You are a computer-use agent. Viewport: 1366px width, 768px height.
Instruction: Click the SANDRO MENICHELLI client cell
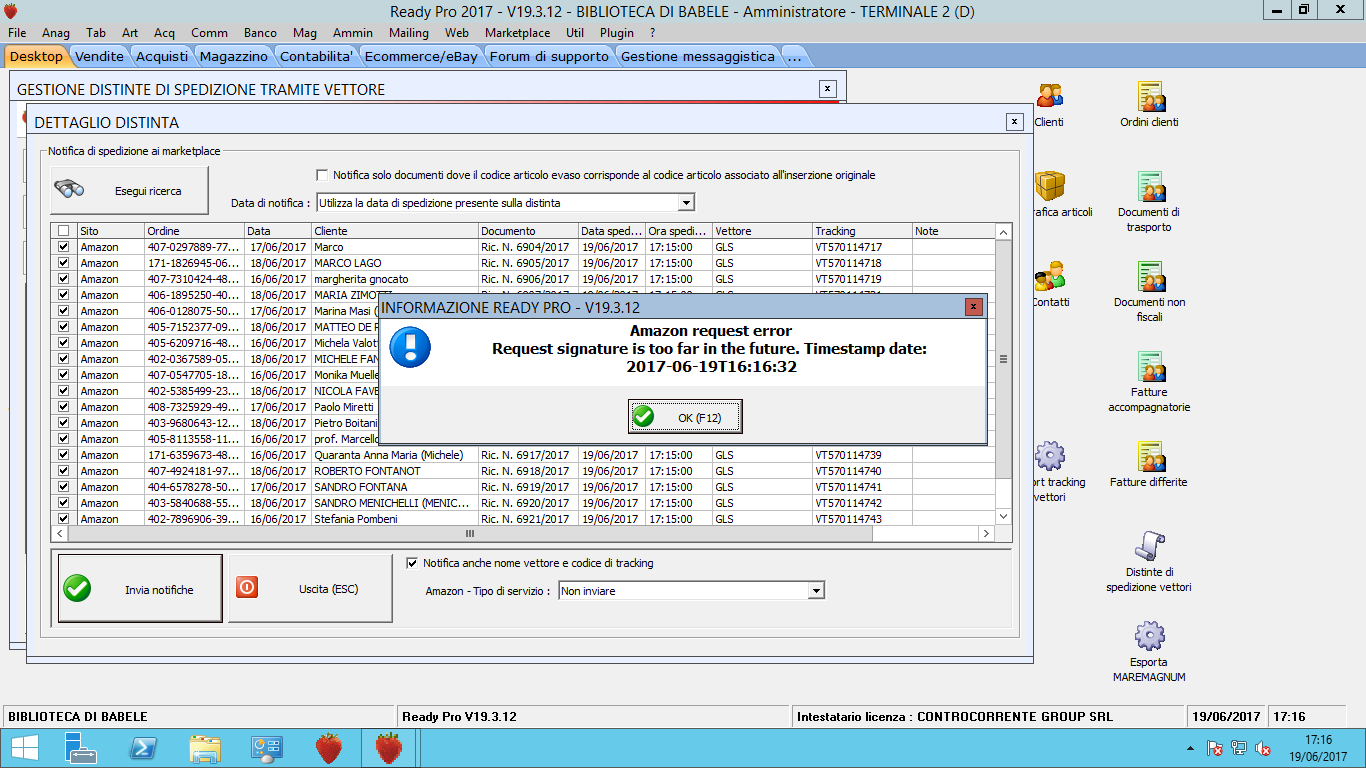tap(394, 503)
